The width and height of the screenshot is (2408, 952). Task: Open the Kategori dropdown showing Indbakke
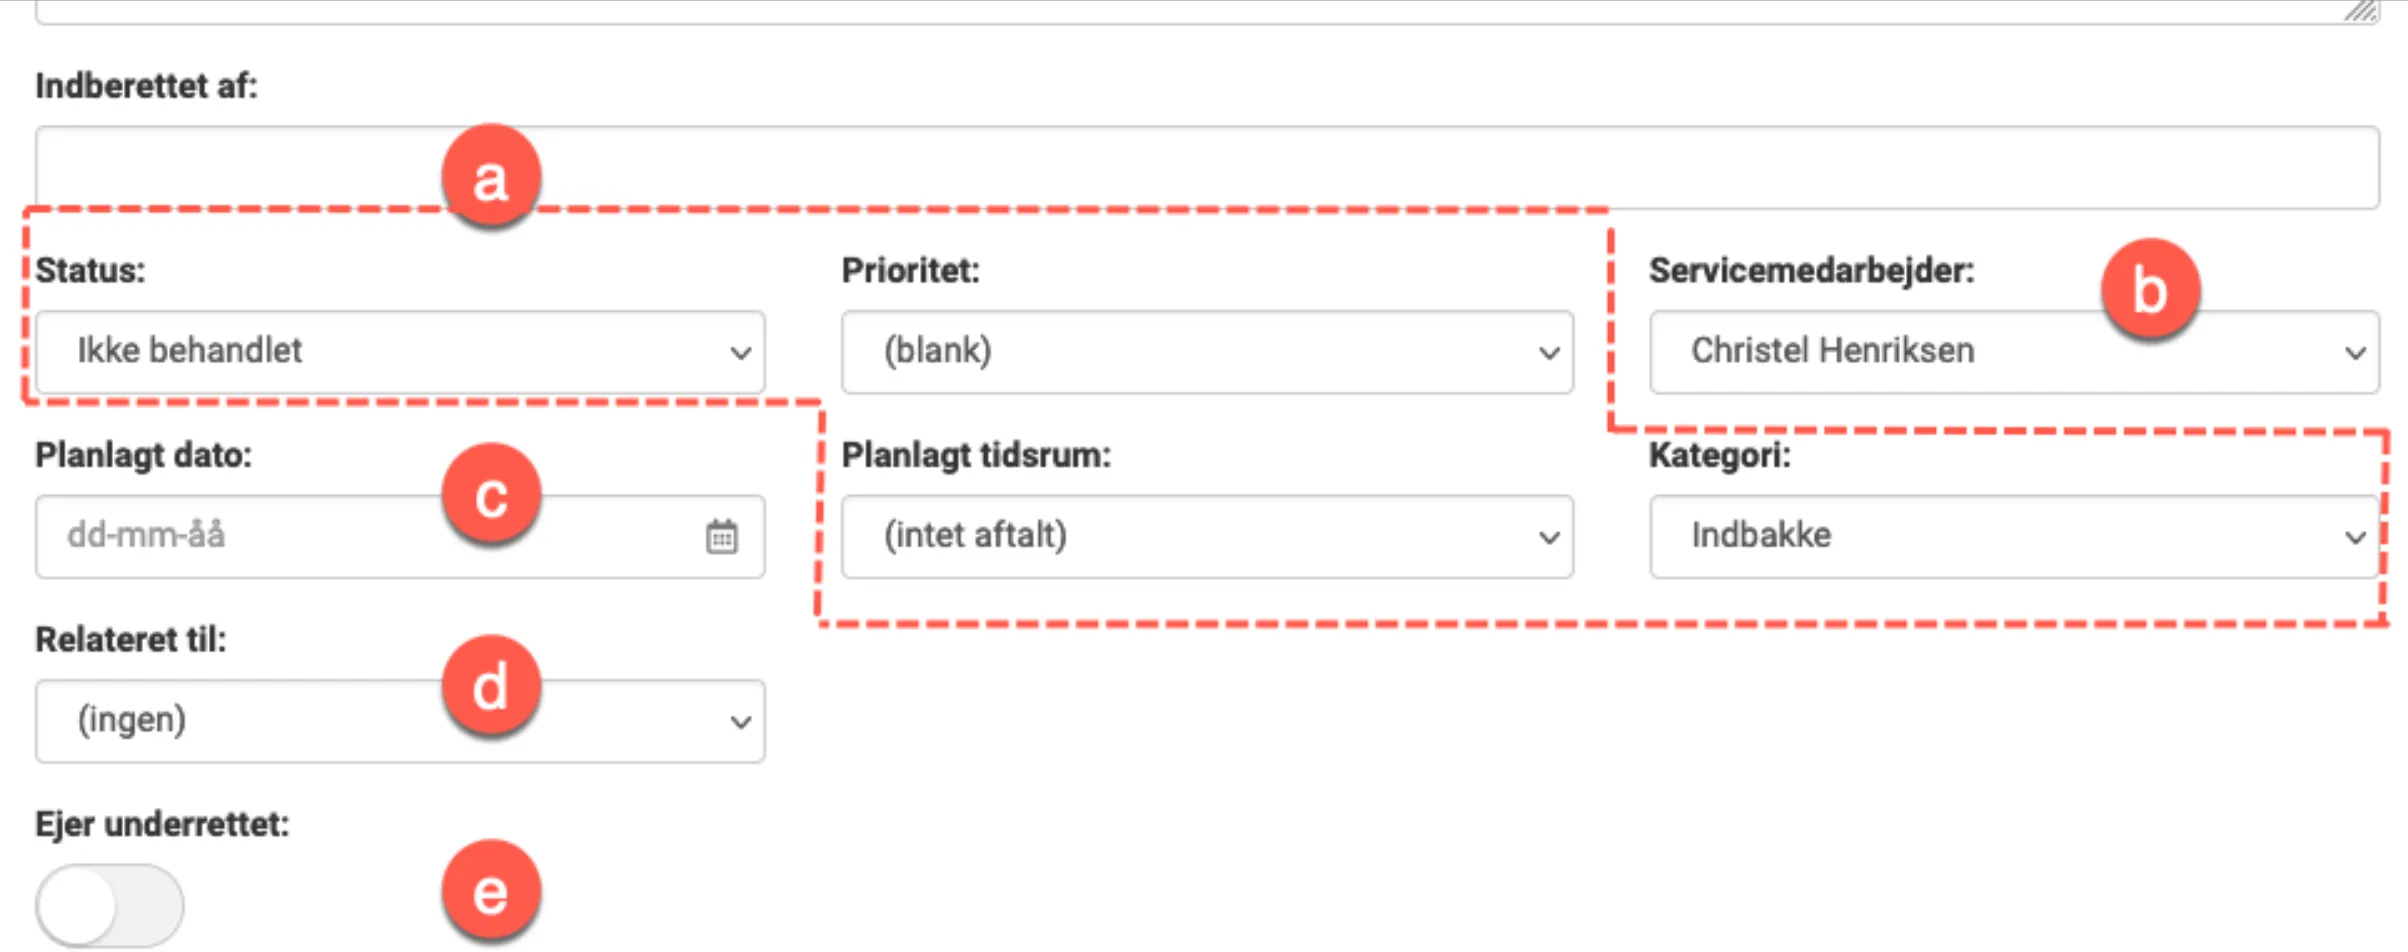tap(2012, 537)
